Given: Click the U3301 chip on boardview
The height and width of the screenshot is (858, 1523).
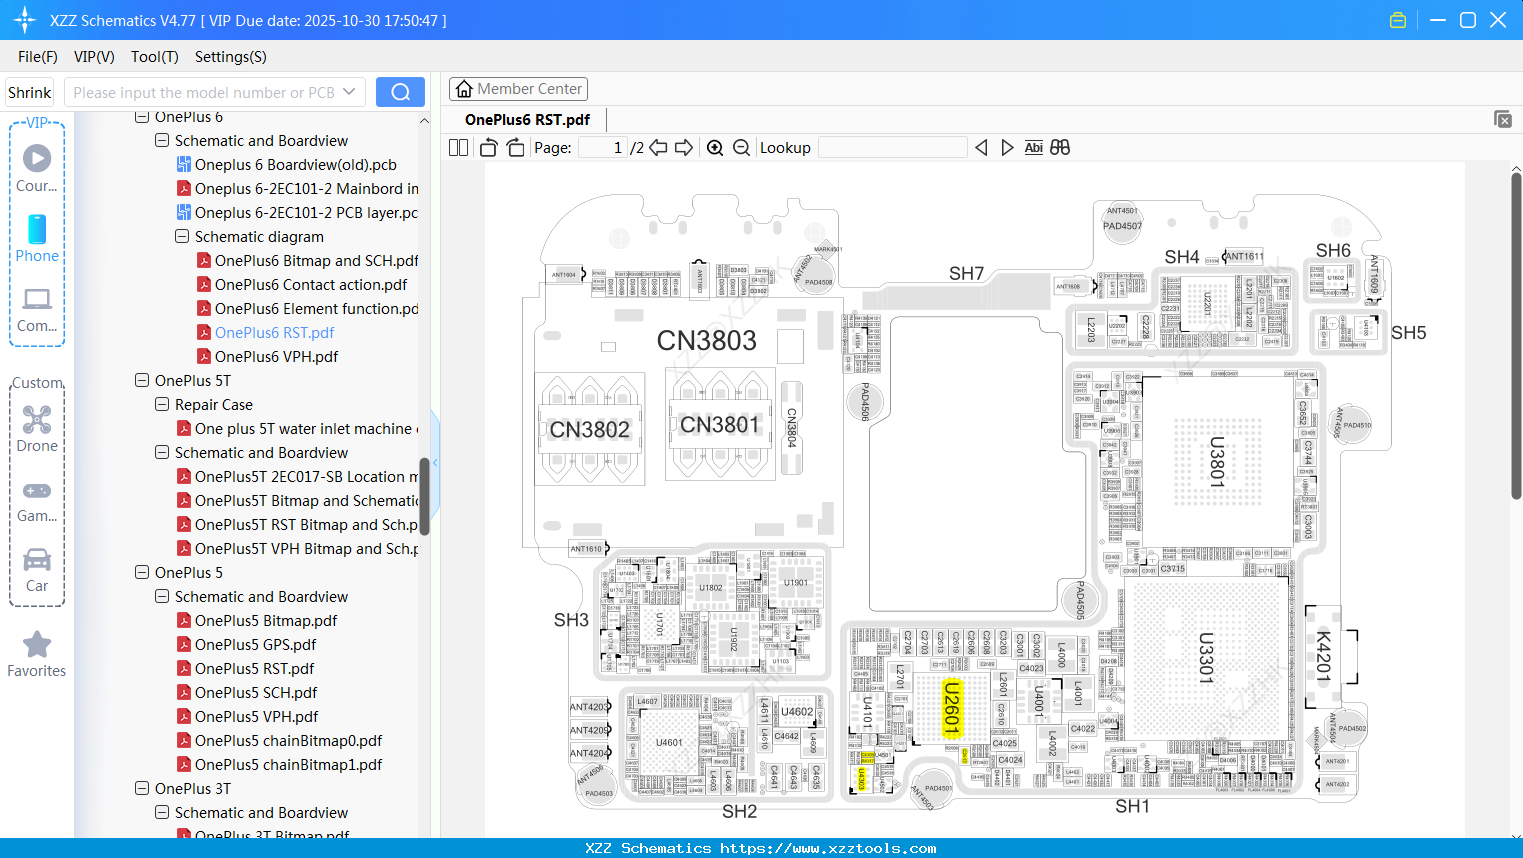Looking at the screenshot, I should tap(1206, 657).
